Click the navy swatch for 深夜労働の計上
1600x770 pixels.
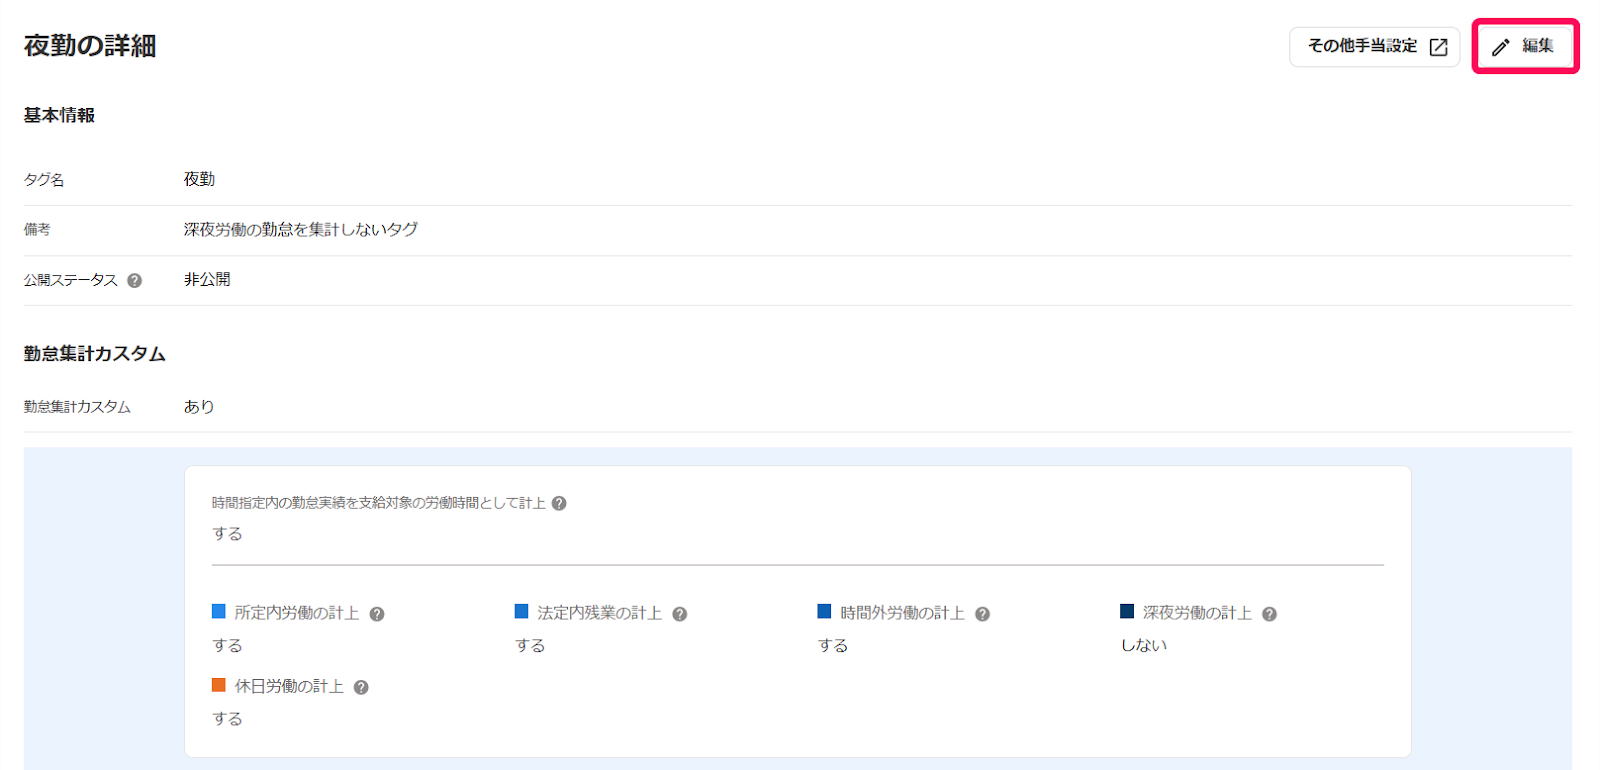pyautogui.click(x=1127, y=611)
